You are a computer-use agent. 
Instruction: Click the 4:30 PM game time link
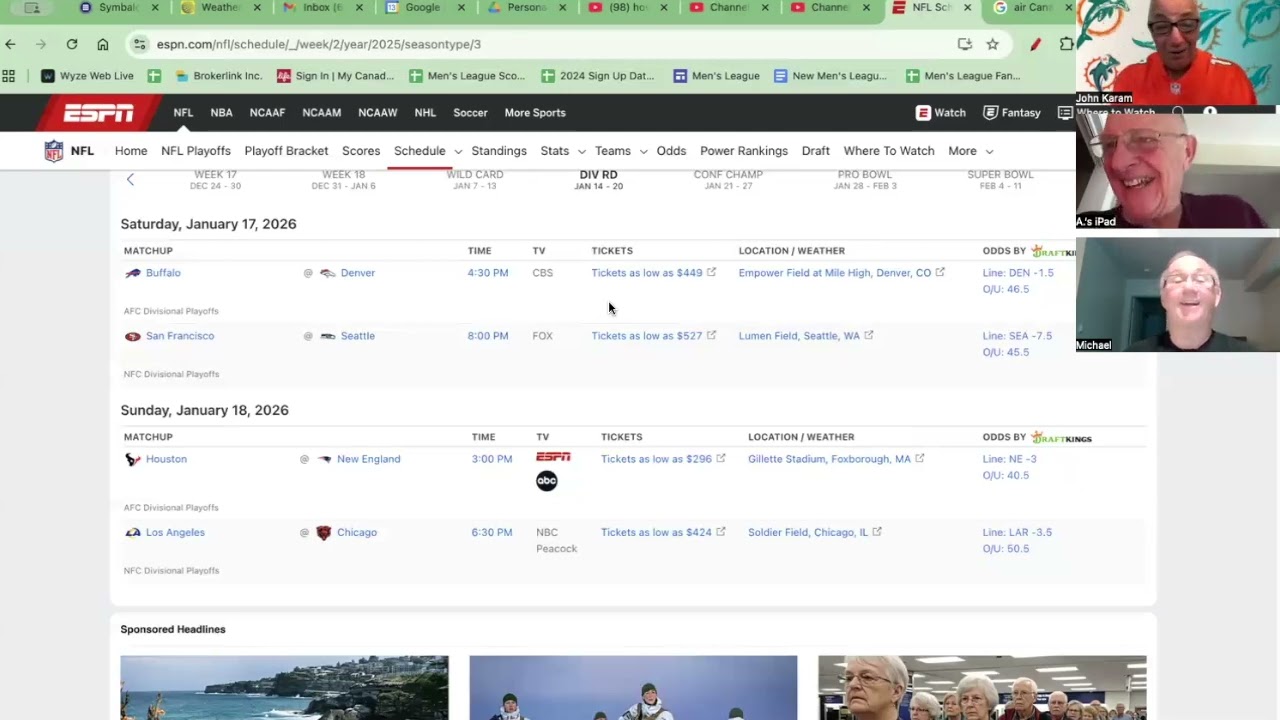488,273
